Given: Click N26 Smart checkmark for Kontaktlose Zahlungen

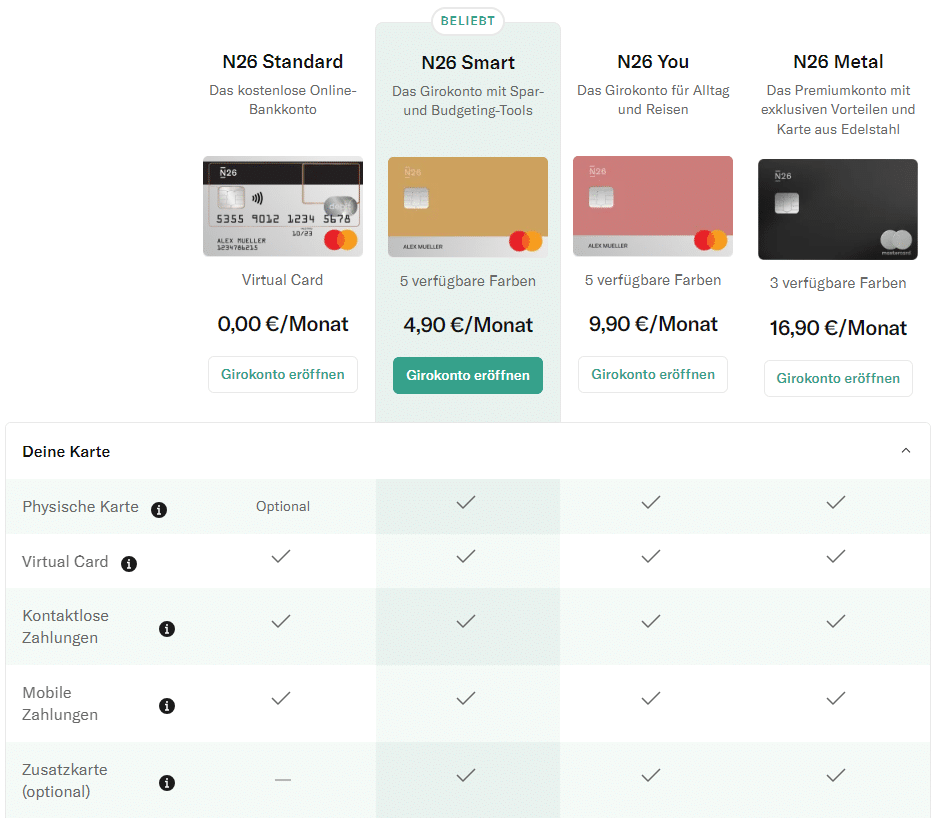Looking at the screenshot, I should point(466,621).
